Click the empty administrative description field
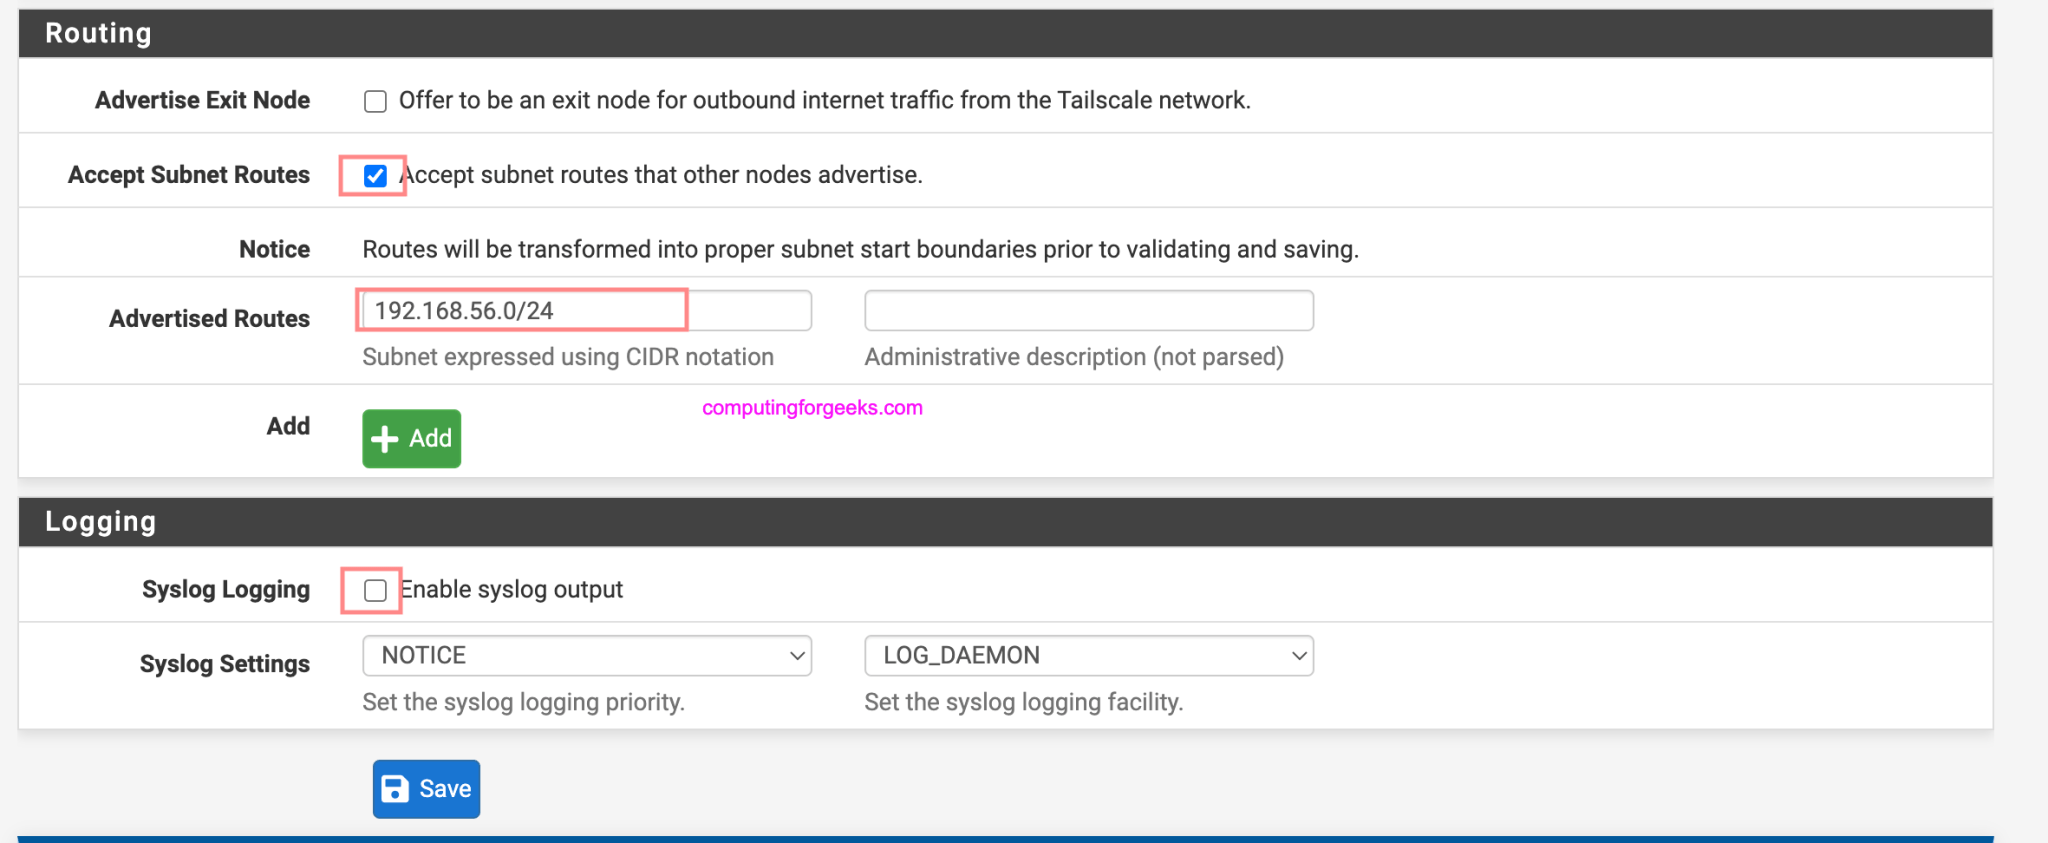The height and width of the screenshot is (843, 2048). [1088, 311]
